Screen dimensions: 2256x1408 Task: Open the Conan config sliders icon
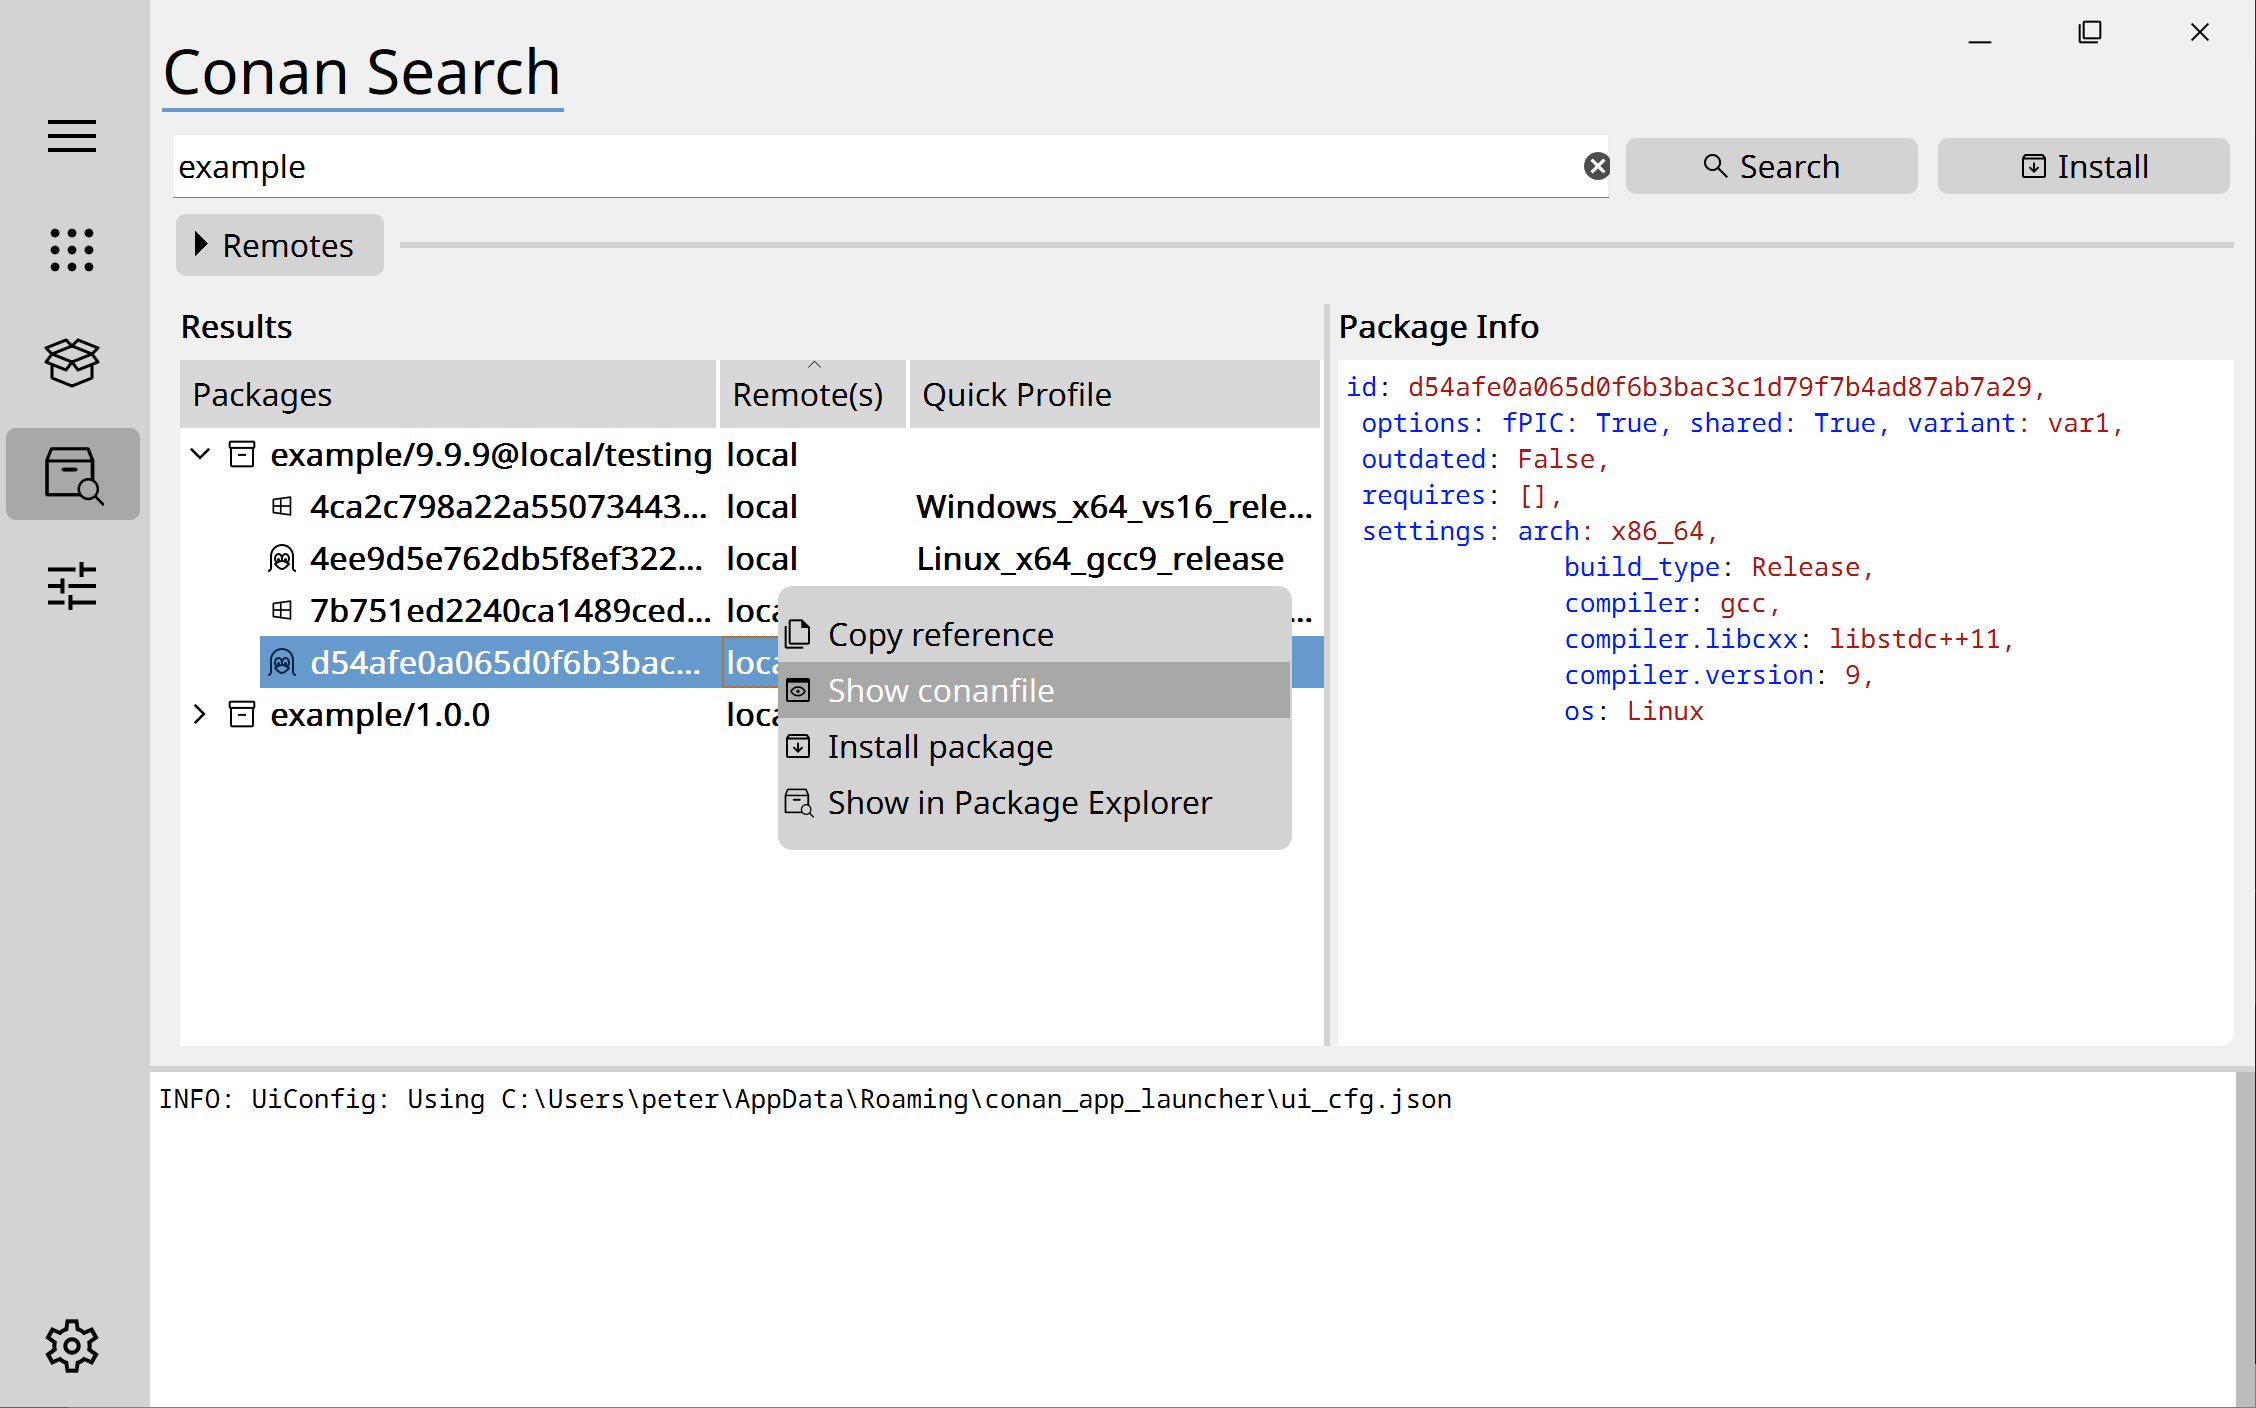pos(72,586)
